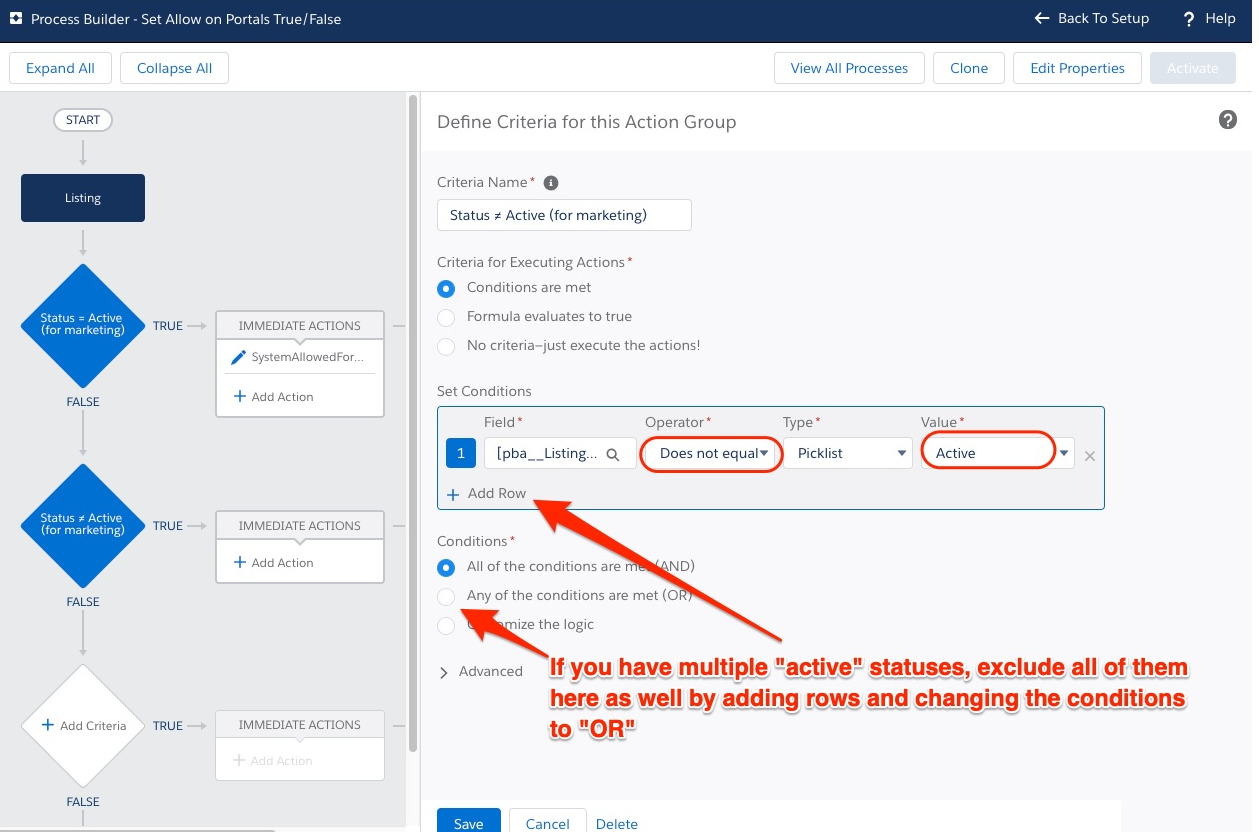Remove the condition row with the X icon
This screenshot has width=1259, height=832.
1089,456
